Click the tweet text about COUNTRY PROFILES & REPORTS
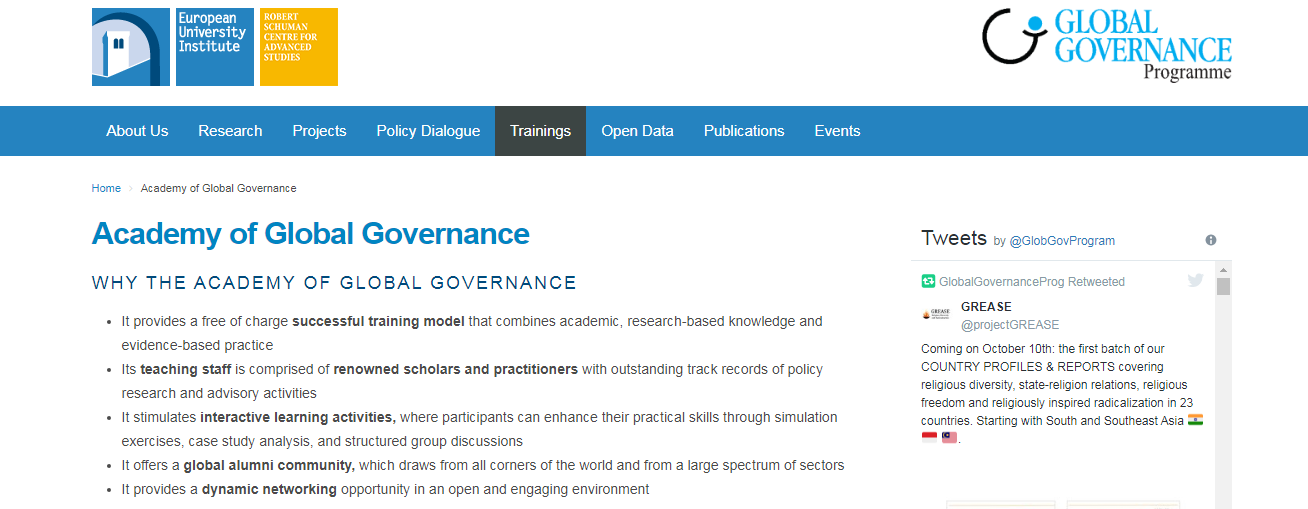The width and height of the screenshot is (1308, 509). click(1062, 393)
